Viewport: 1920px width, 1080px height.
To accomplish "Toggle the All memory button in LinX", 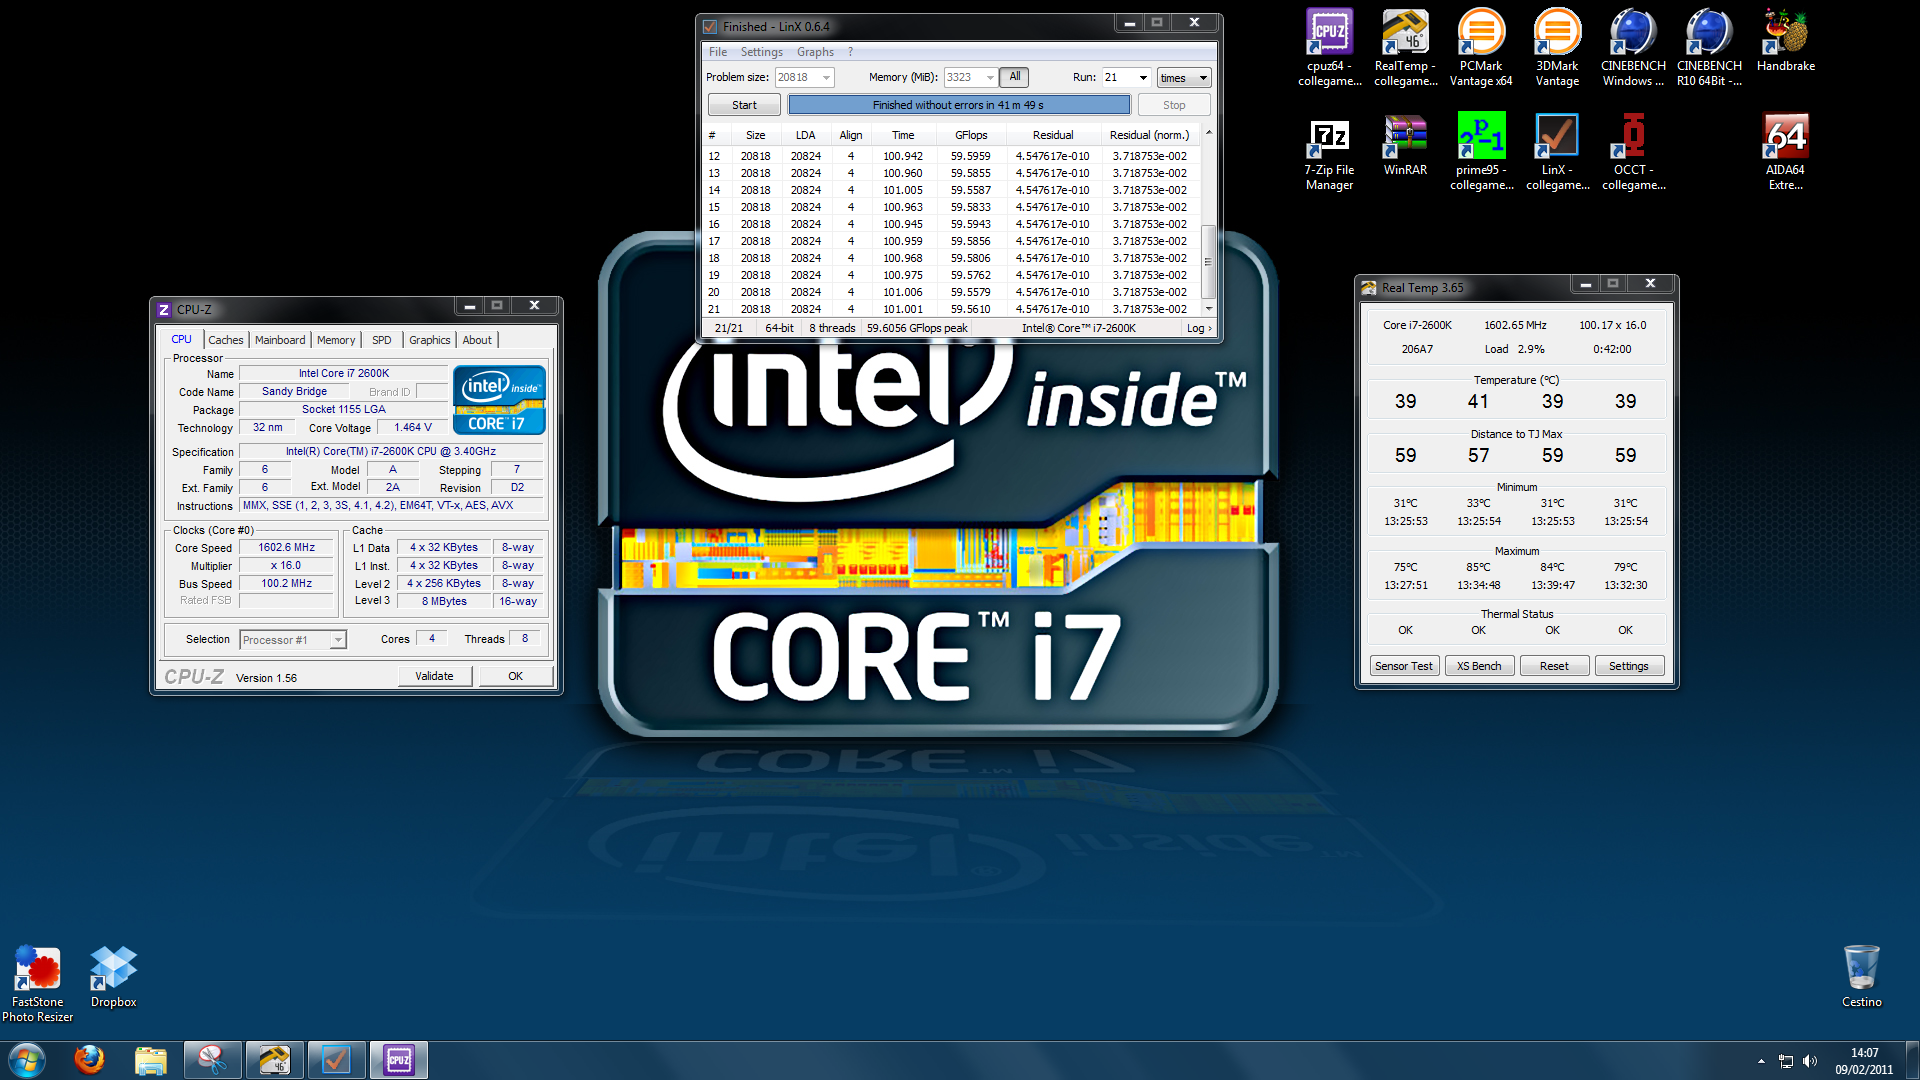I will pos(1014,77).
